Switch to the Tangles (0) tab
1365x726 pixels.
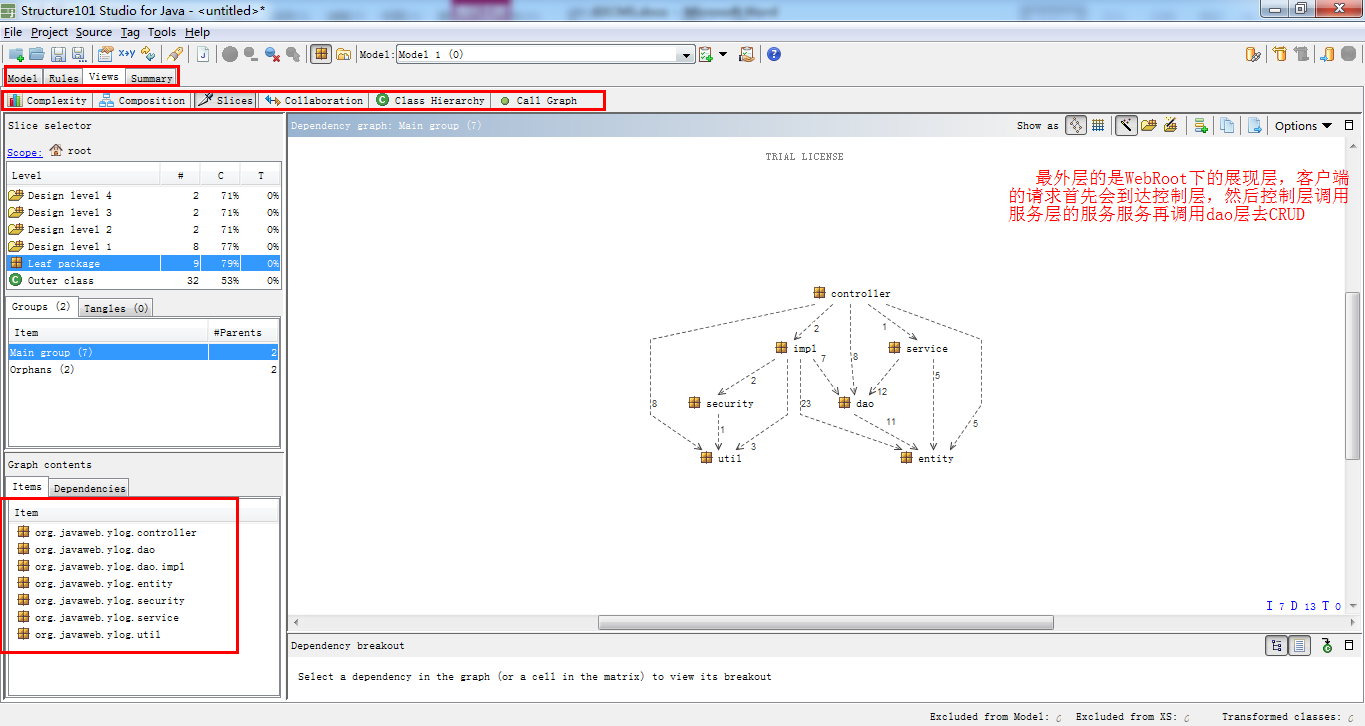116,308
